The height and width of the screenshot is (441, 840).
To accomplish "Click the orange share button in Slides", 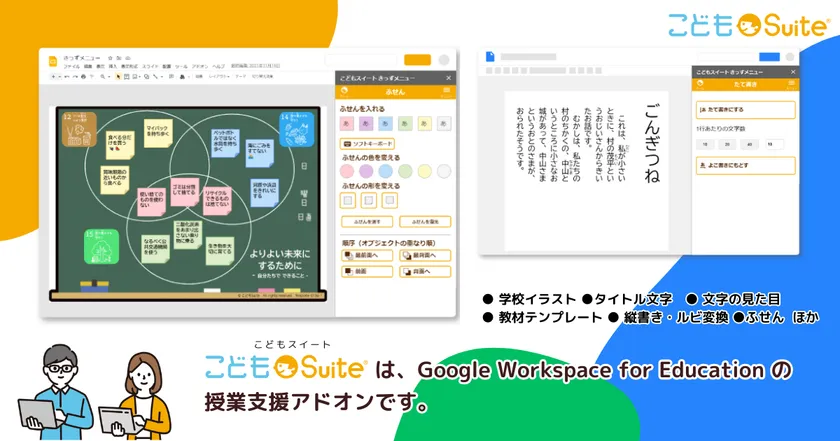I will [417, 60].
